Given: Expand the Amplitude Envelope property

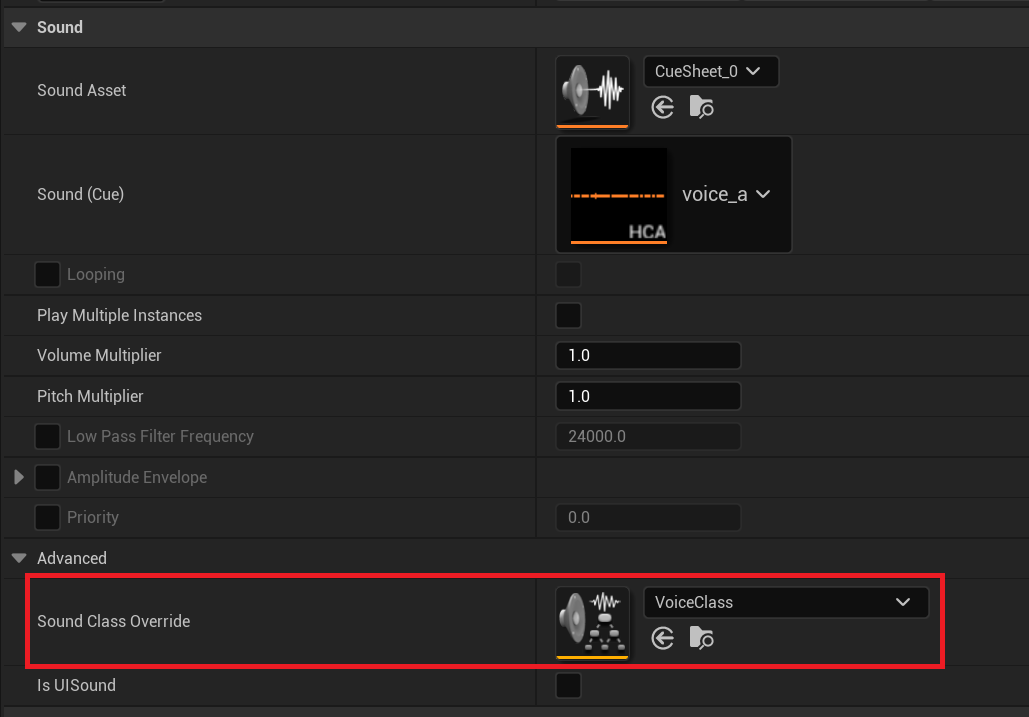Looking at the screenshot, I should (x=19, y=478).
